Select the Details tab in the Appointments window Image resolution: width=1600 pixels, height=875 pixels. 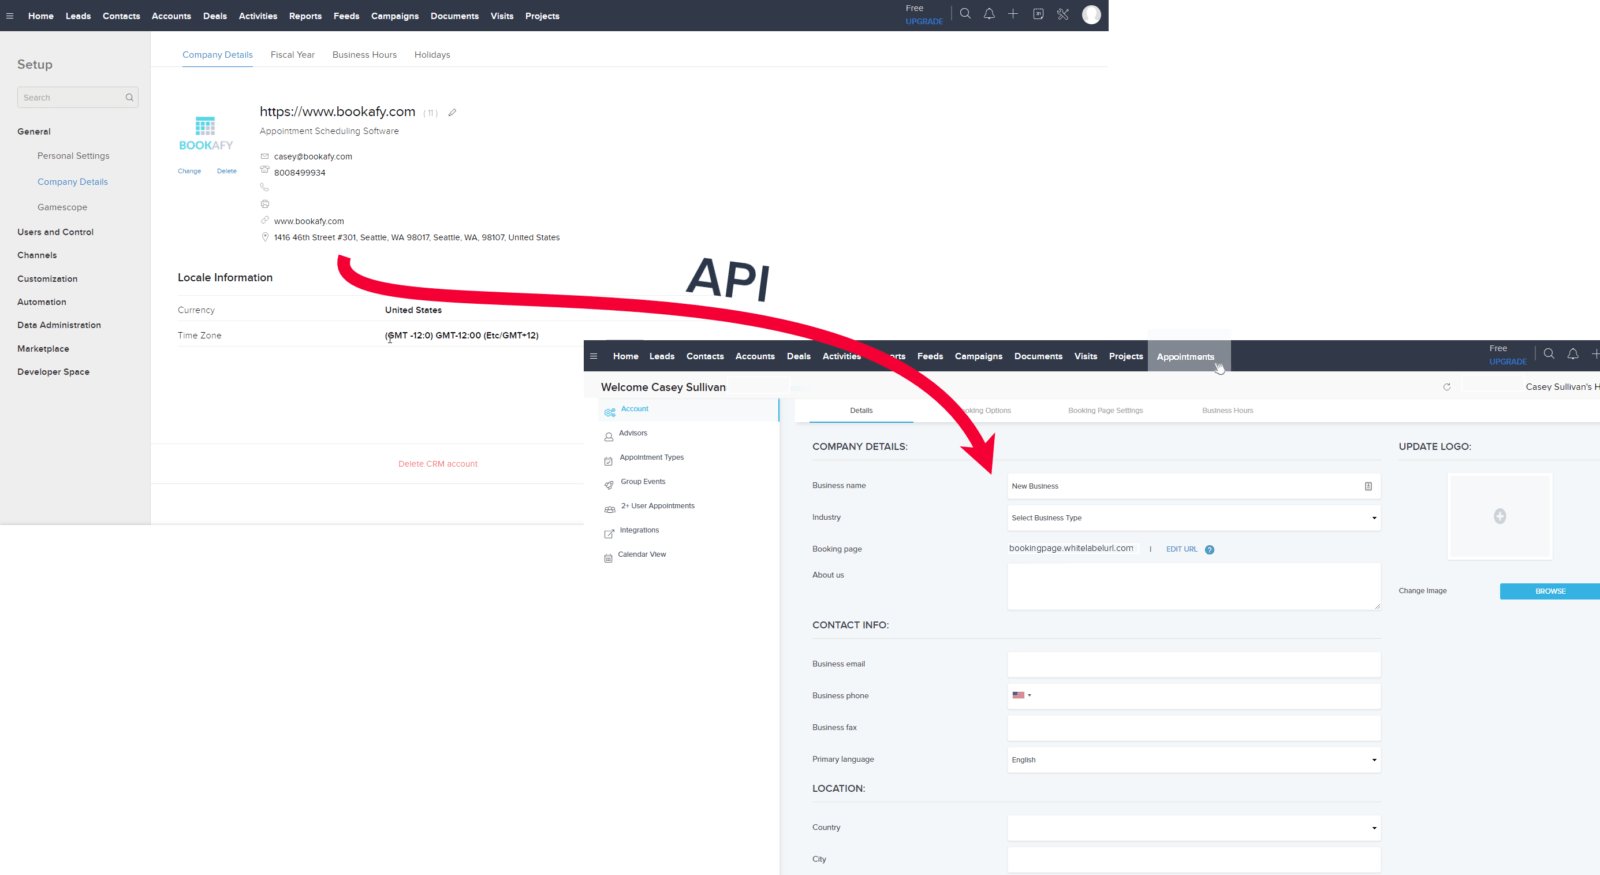[861, 410]
